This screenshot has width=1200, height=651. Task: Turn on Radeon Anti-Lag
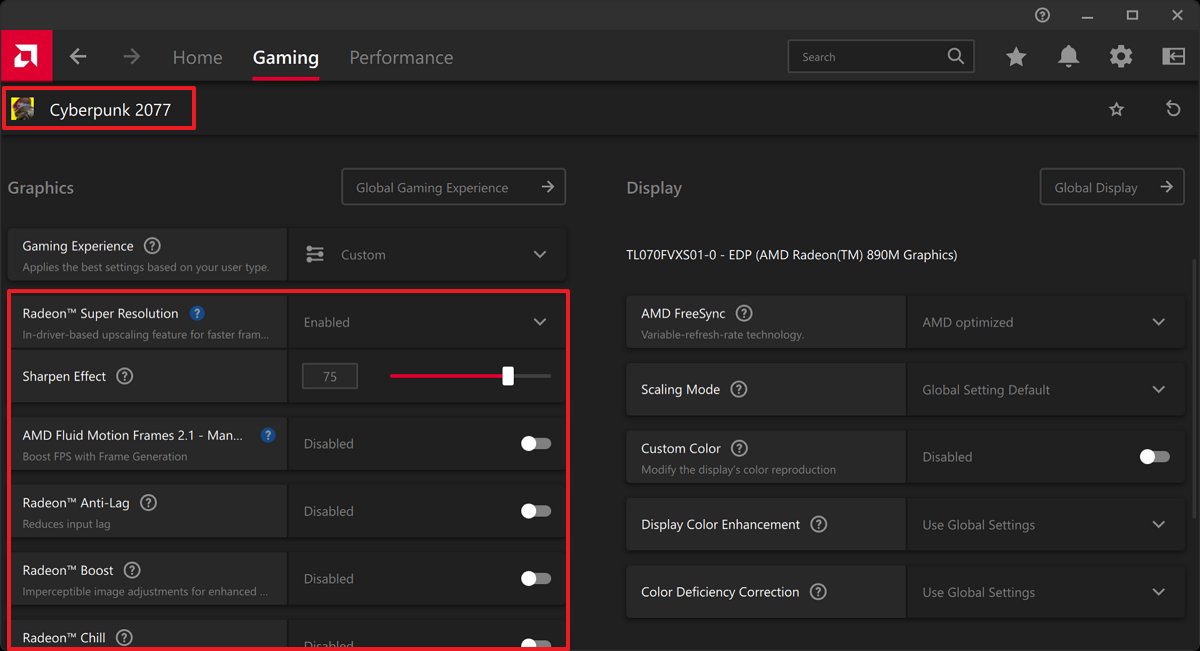click(536, 510)
